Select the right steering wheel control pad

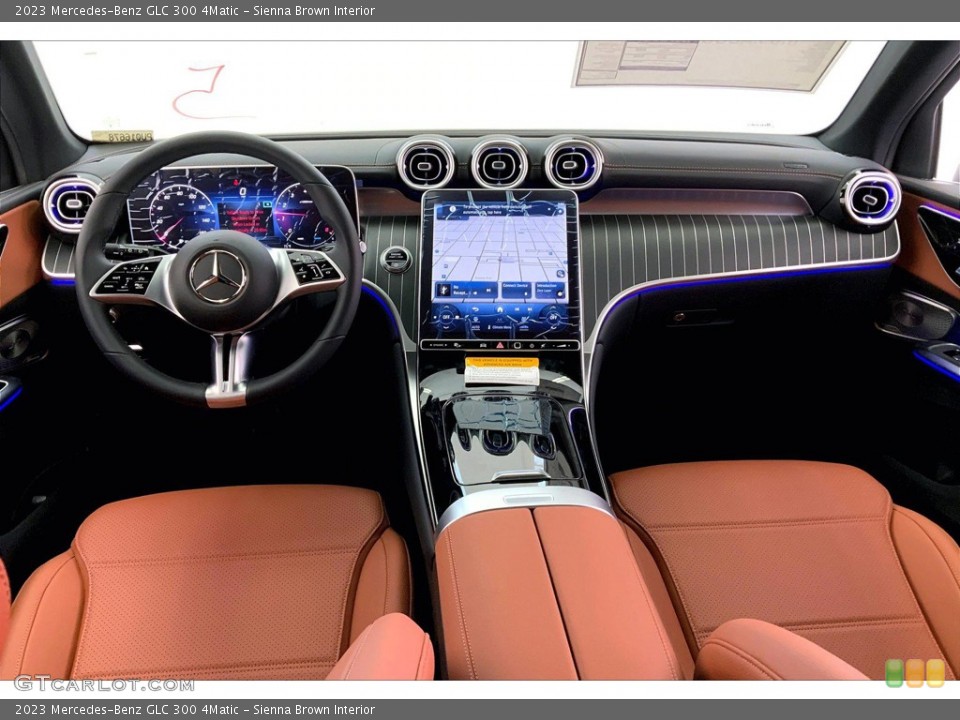(313, 266)
